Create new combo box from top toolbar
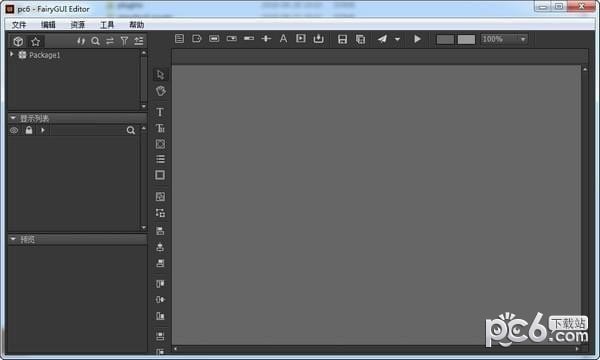The image size is (600, 360). pyautogui.click(x=232, y=39)
